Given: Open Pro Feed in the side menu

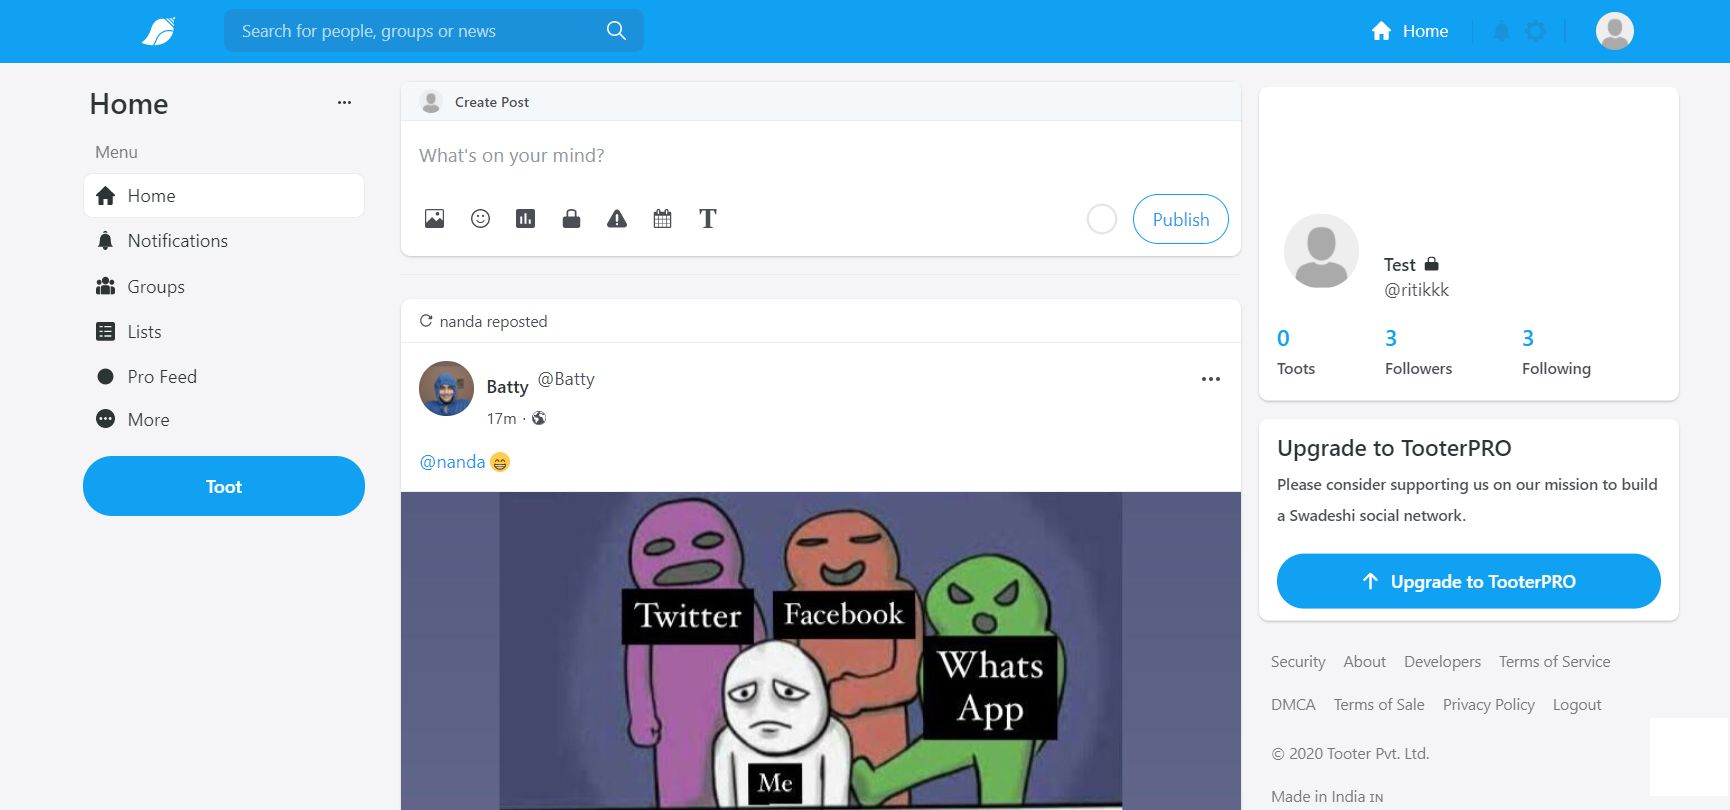Looking at the screenshot, I should (223, 377).
